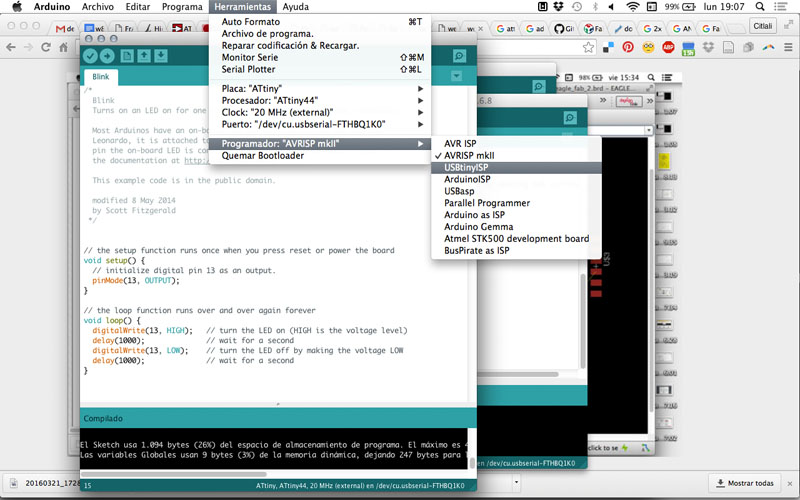Open Chrome hamburger menu
The width and height of the screenshot is (800, 500).
[788, 47]
